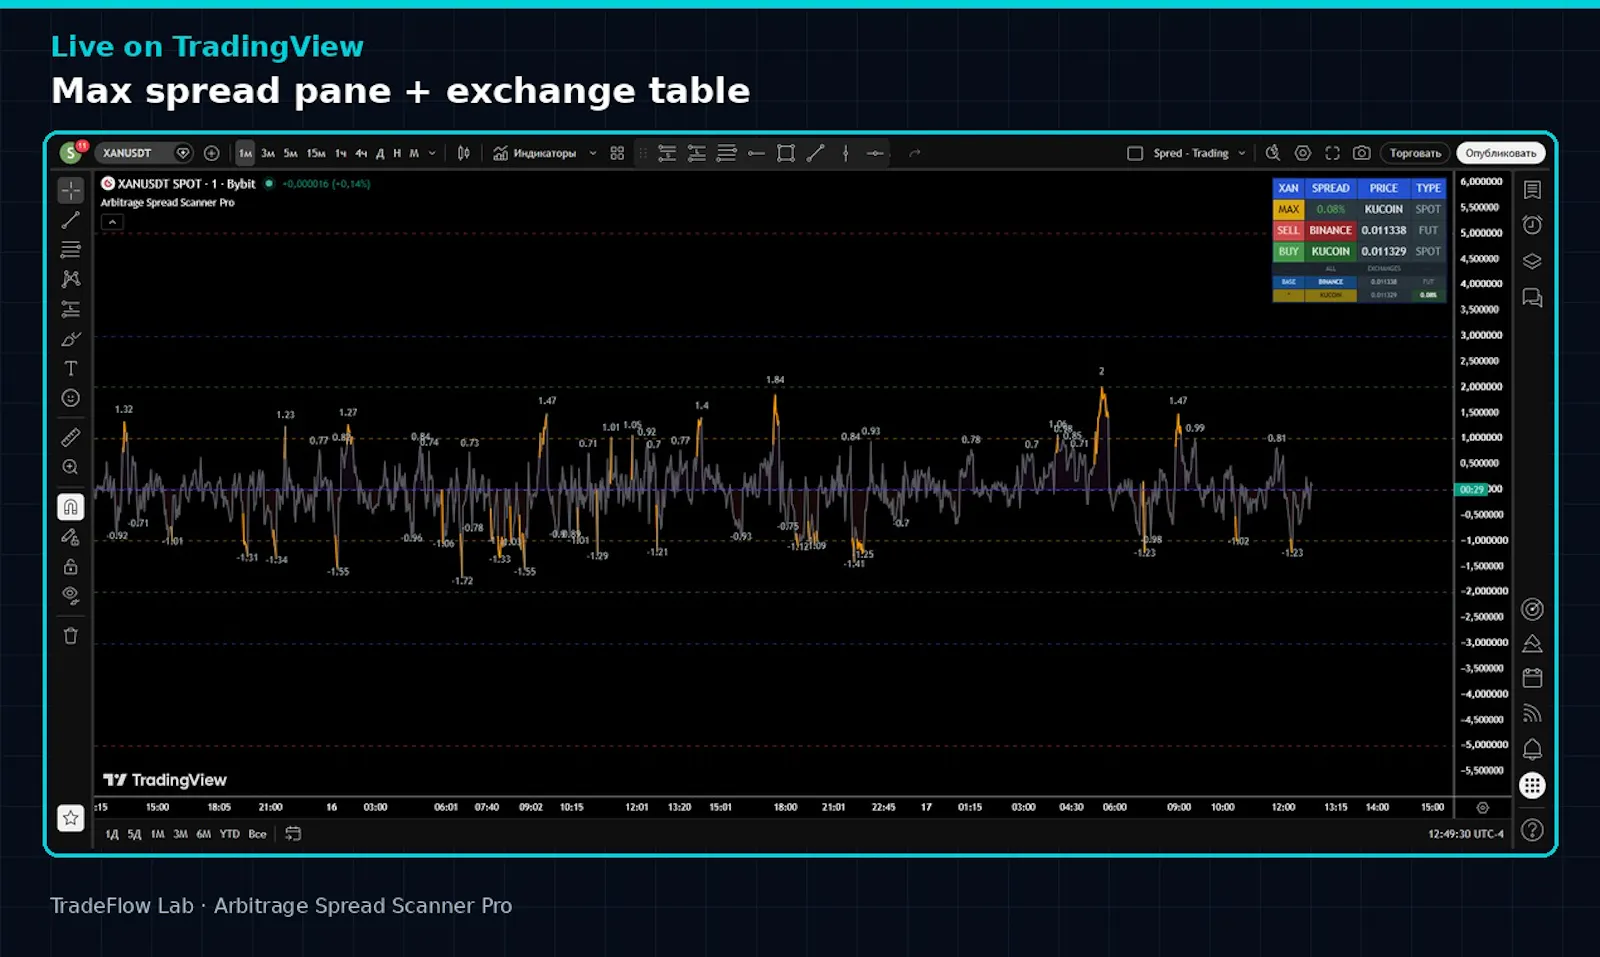
Task: Open the watchlist panel icon
Action: (1532, 190)
